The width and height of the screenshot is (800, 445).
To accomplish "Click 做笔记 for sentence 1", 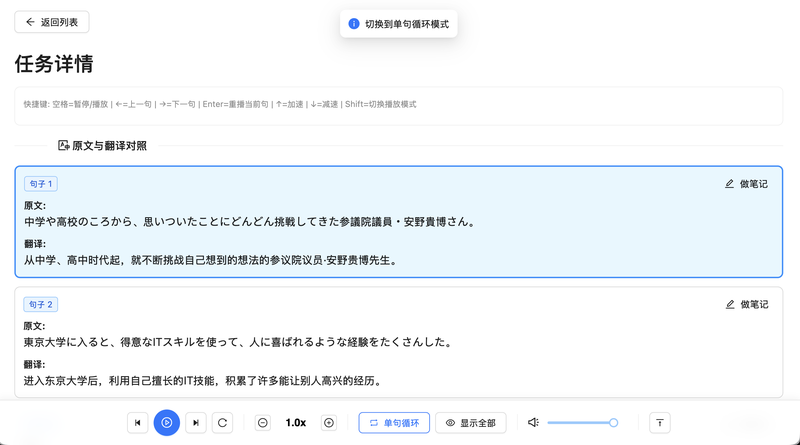I will 746,184.
